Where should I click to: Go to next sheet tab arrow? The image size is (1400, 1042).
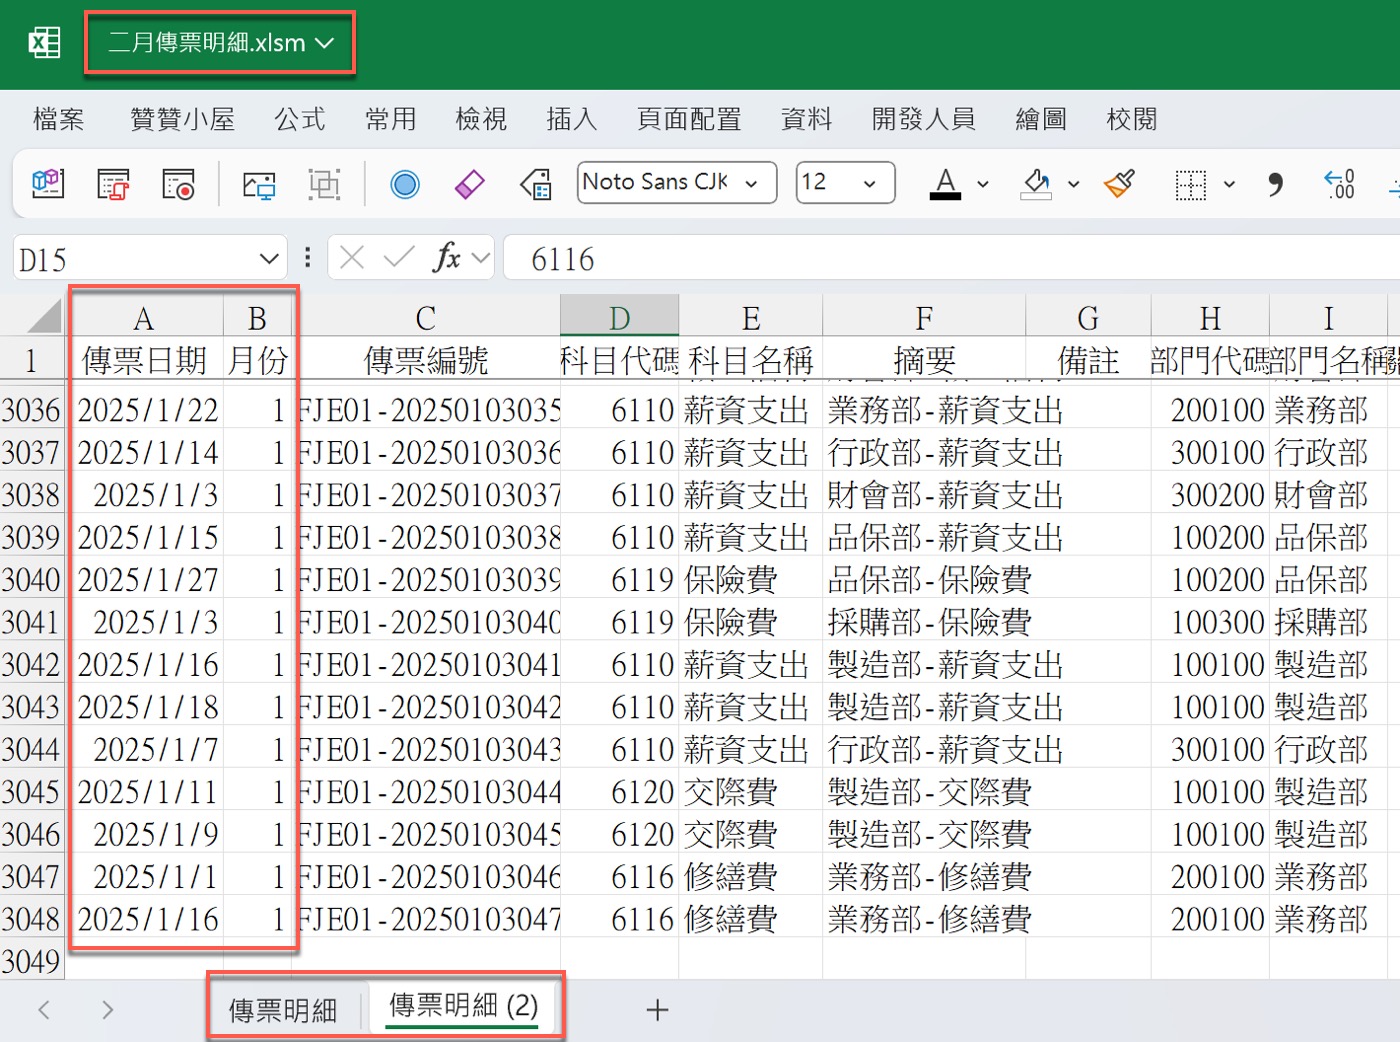coord(107,1010)
